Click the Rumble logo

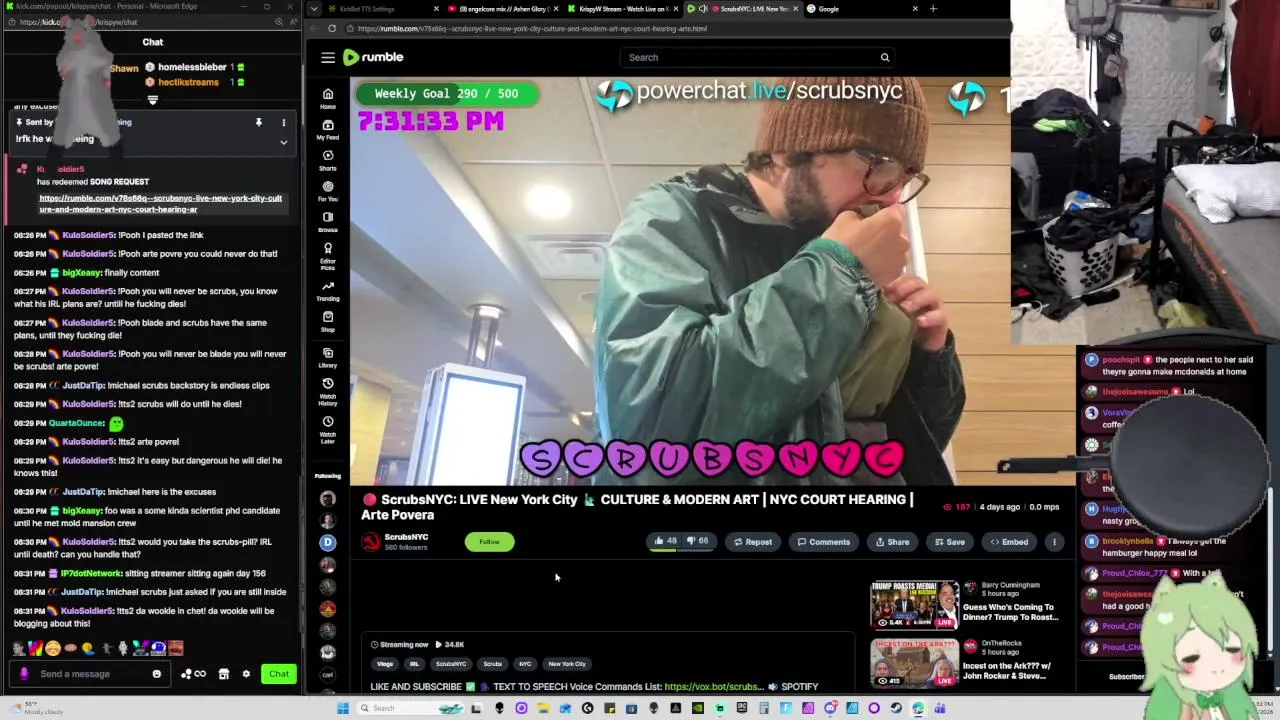click(x=373, y=57)
